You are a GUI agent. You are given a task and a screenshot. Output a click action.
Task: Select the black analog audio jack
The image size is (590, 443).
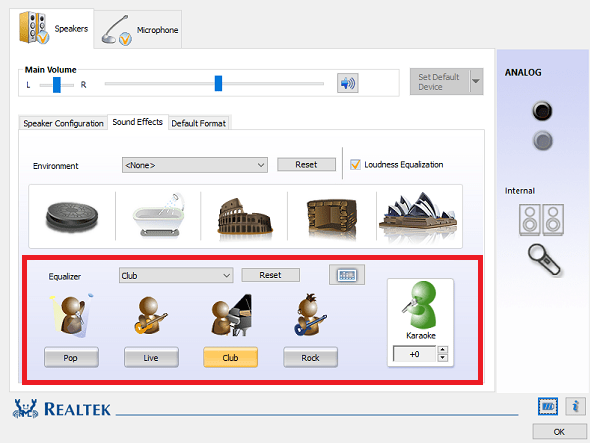(x=542, y=111)
